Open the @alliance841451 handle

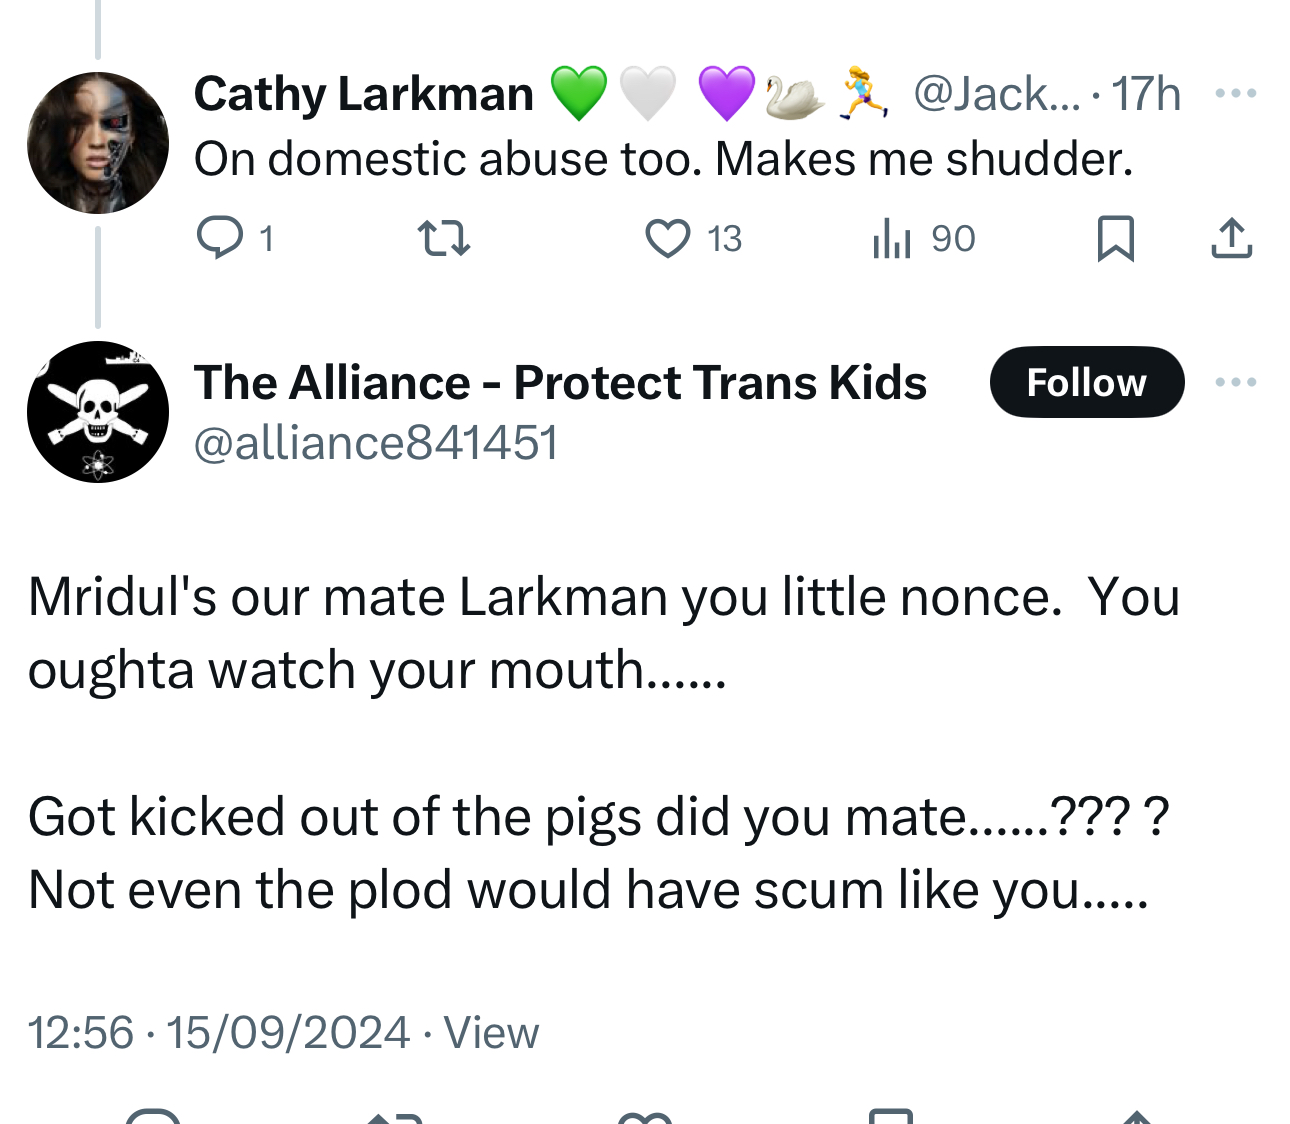pyautogui.click(x=376, y=443)
